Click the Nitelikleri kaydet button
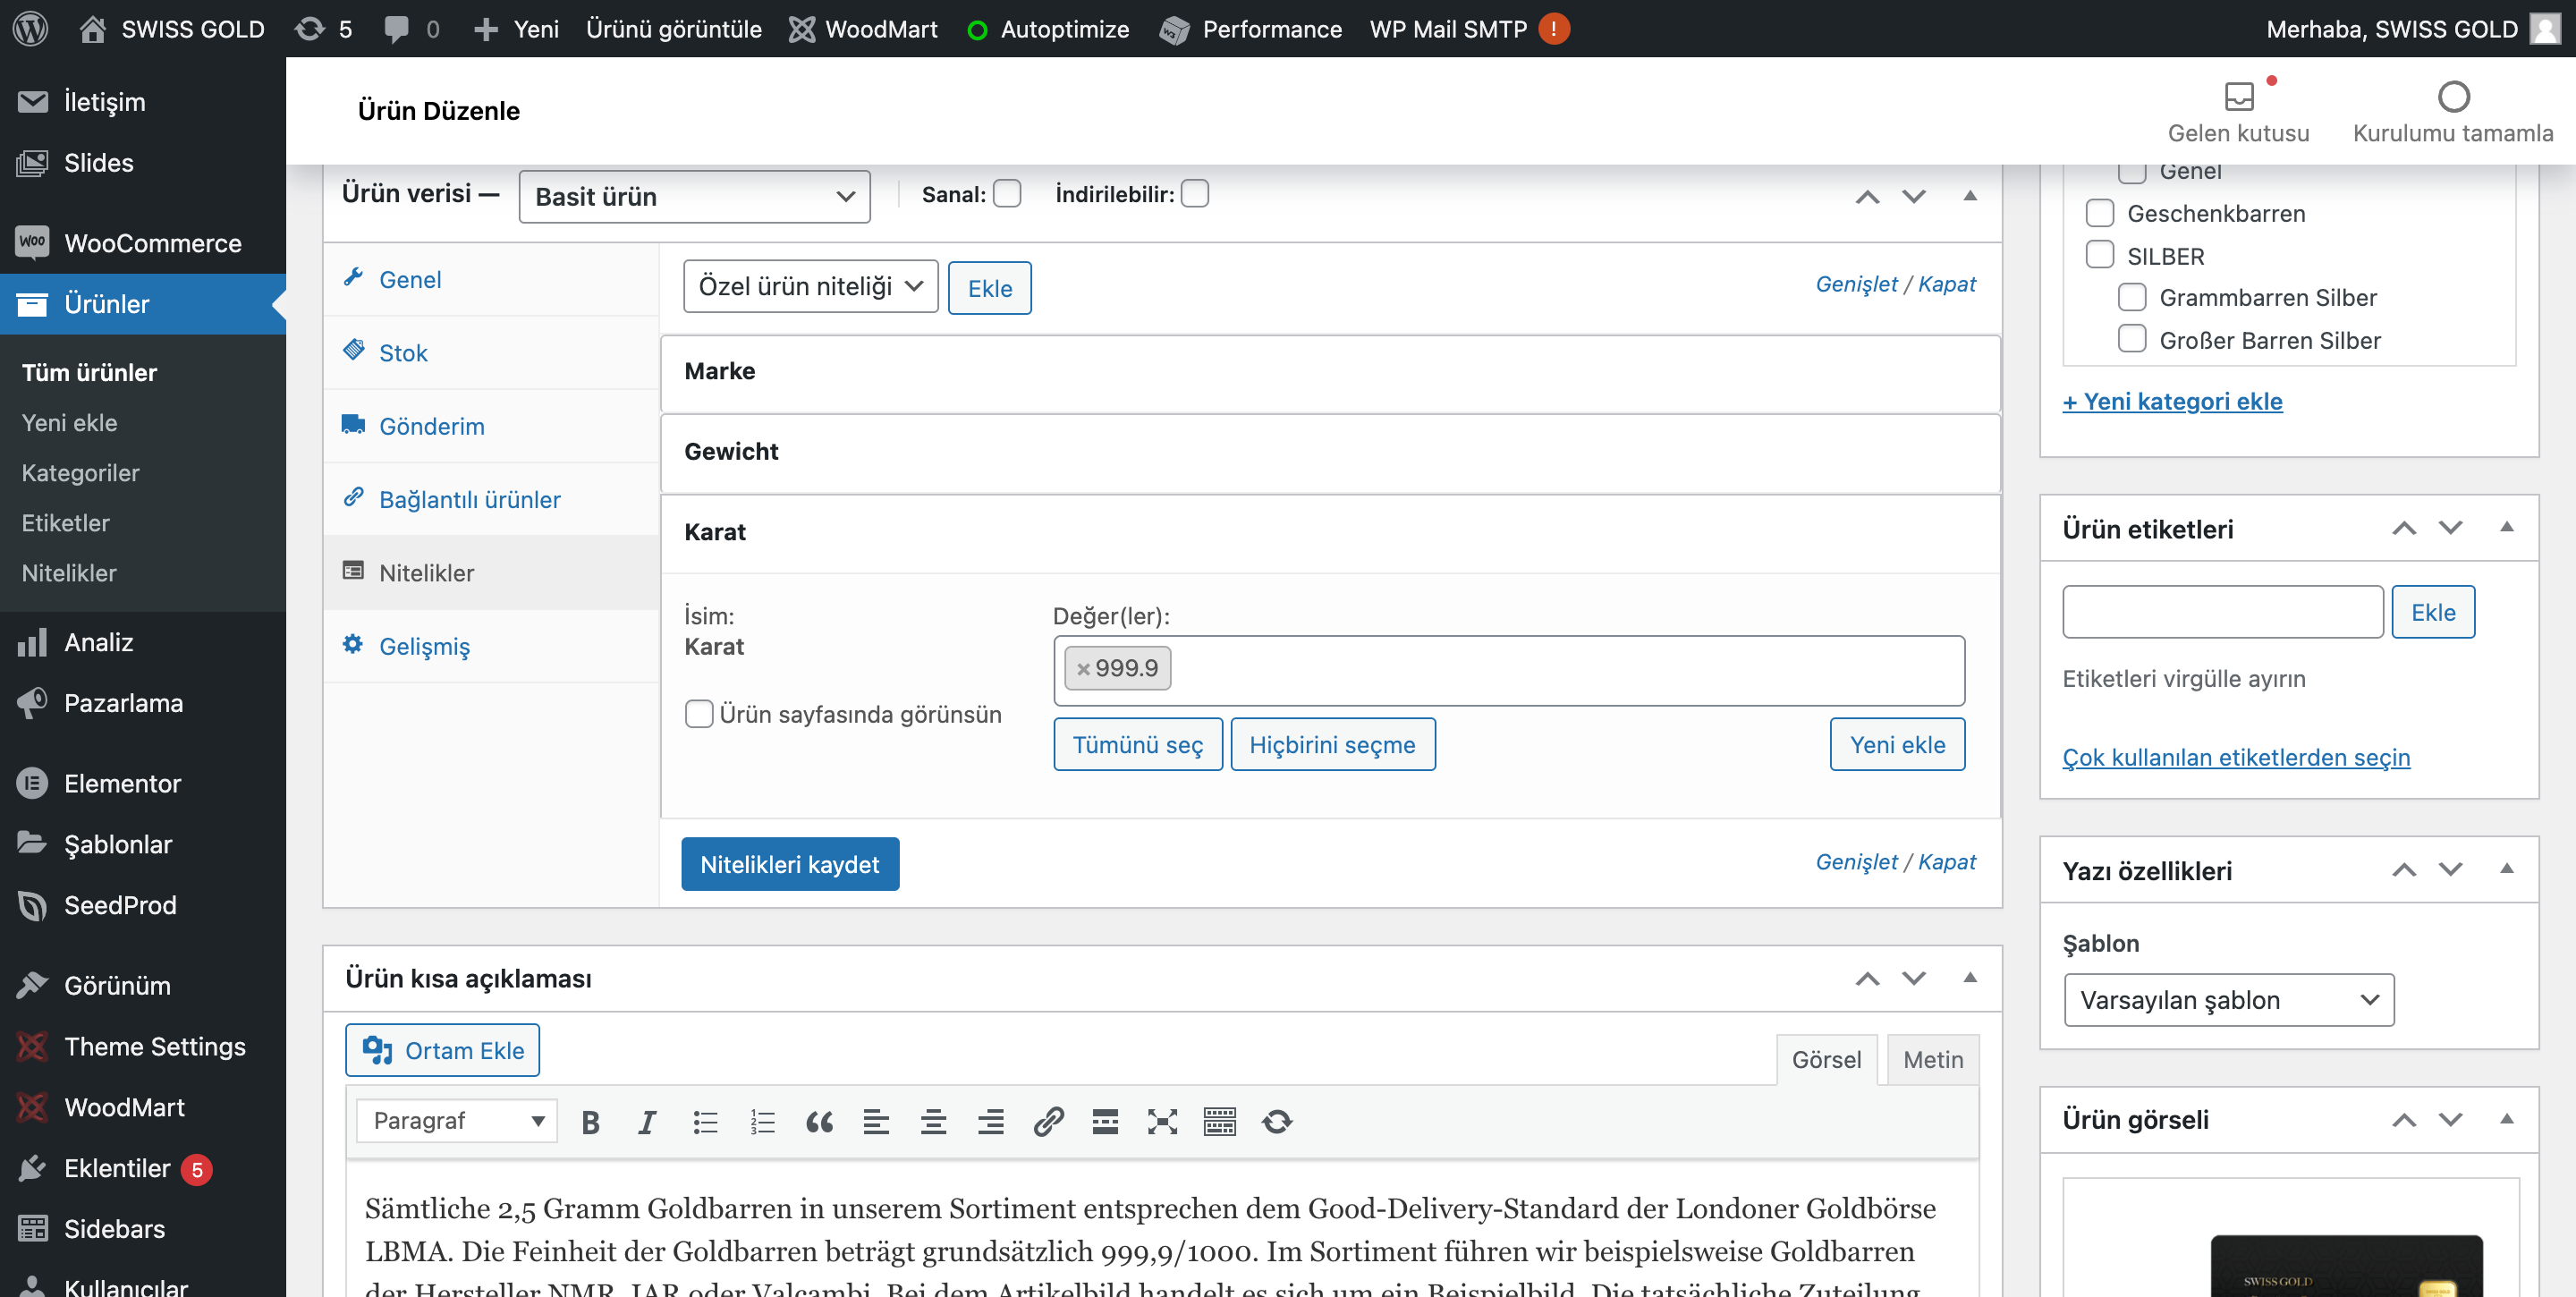The width and height of the screenshot is (2576, 1297). pyautogui.click(x=789, y=864)
